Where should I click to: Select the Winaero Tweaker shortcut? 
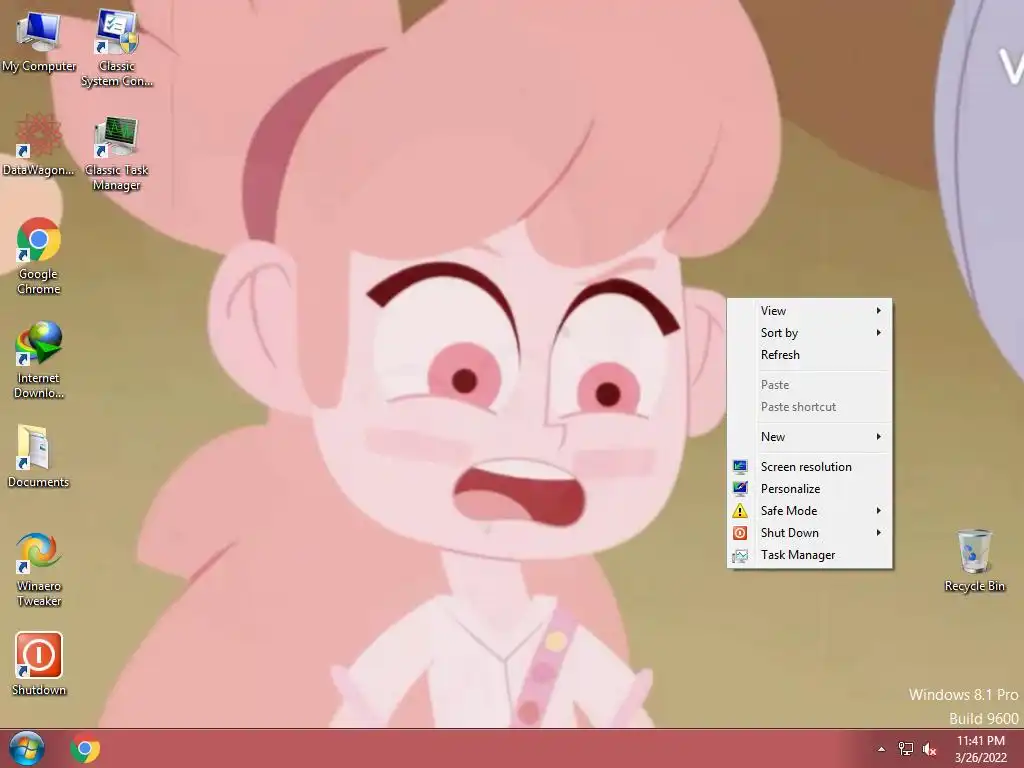tap(39, 569)
